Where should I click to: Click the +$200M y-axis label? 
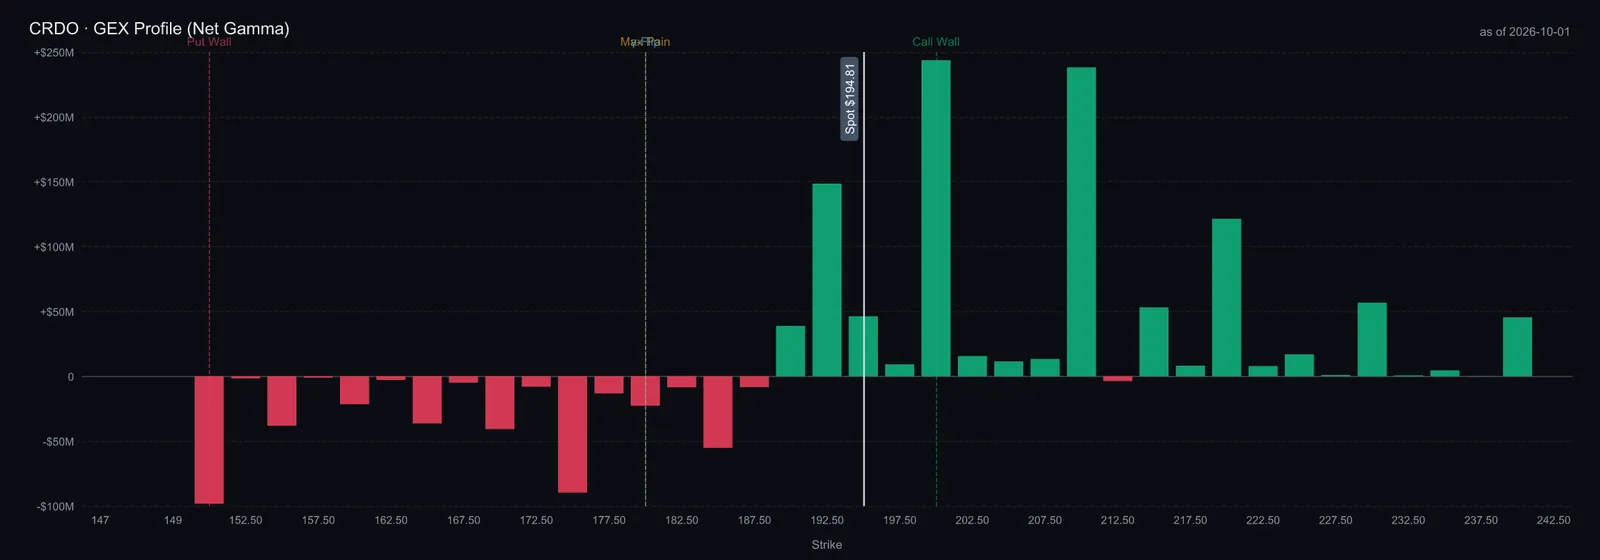(x=54, y=118)
